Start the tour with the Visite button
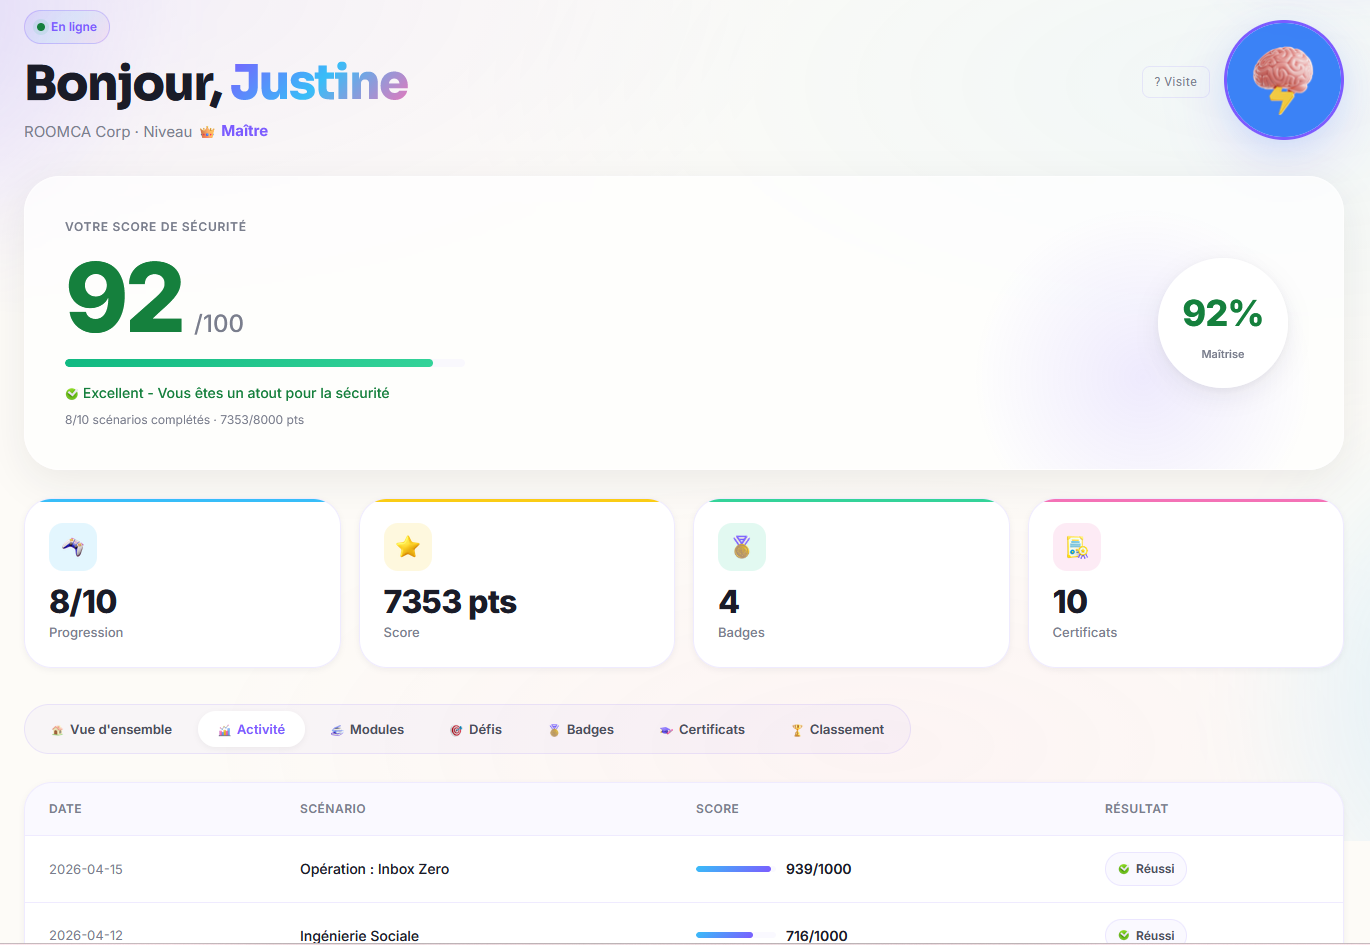Image resolution: width=1370 pixels, height=945 pixels. [1176, 82]
